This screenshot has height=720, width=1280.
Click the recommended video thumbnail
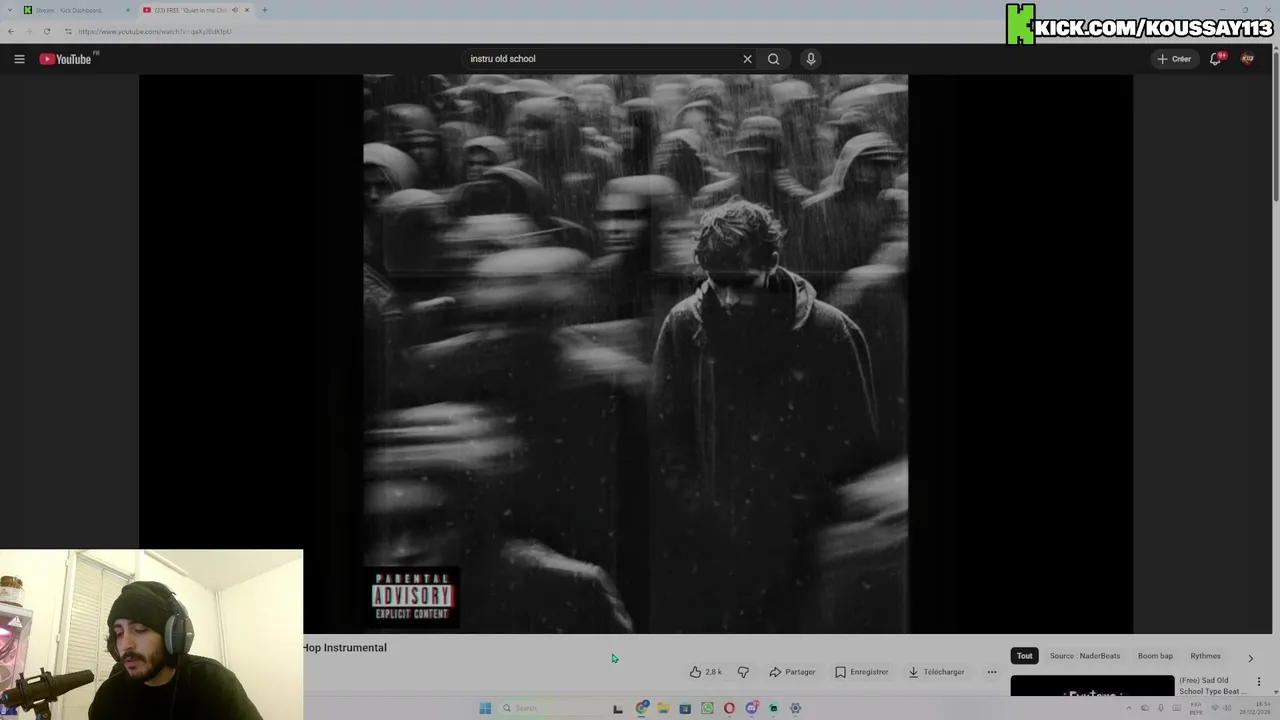(1092, 686)
